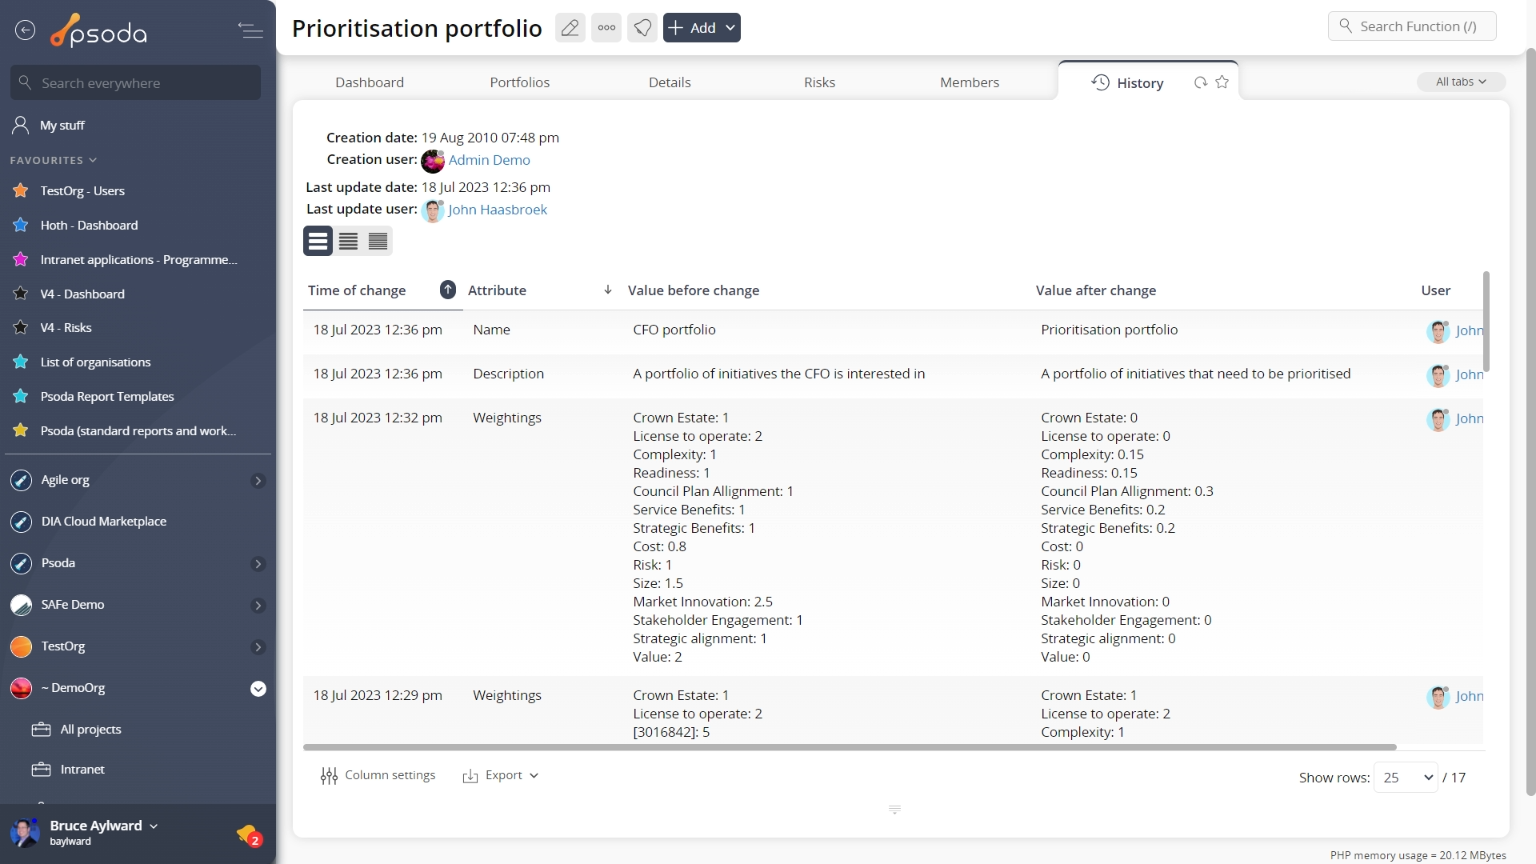The image size is (1536, 864).
Task: Open the Members tab
Action: [x=969, y=83]
